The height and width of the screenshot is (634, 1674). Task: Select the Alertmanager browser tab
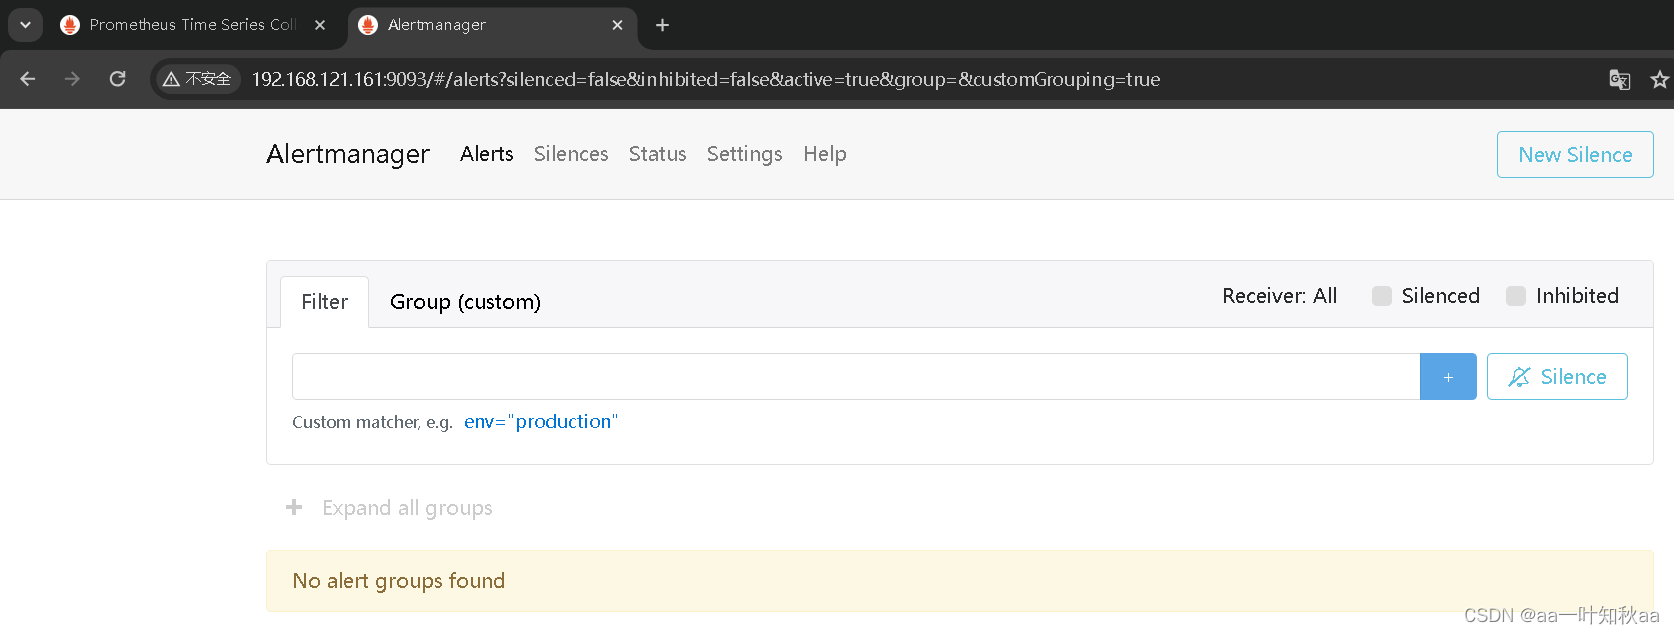(x=490, y=25)
